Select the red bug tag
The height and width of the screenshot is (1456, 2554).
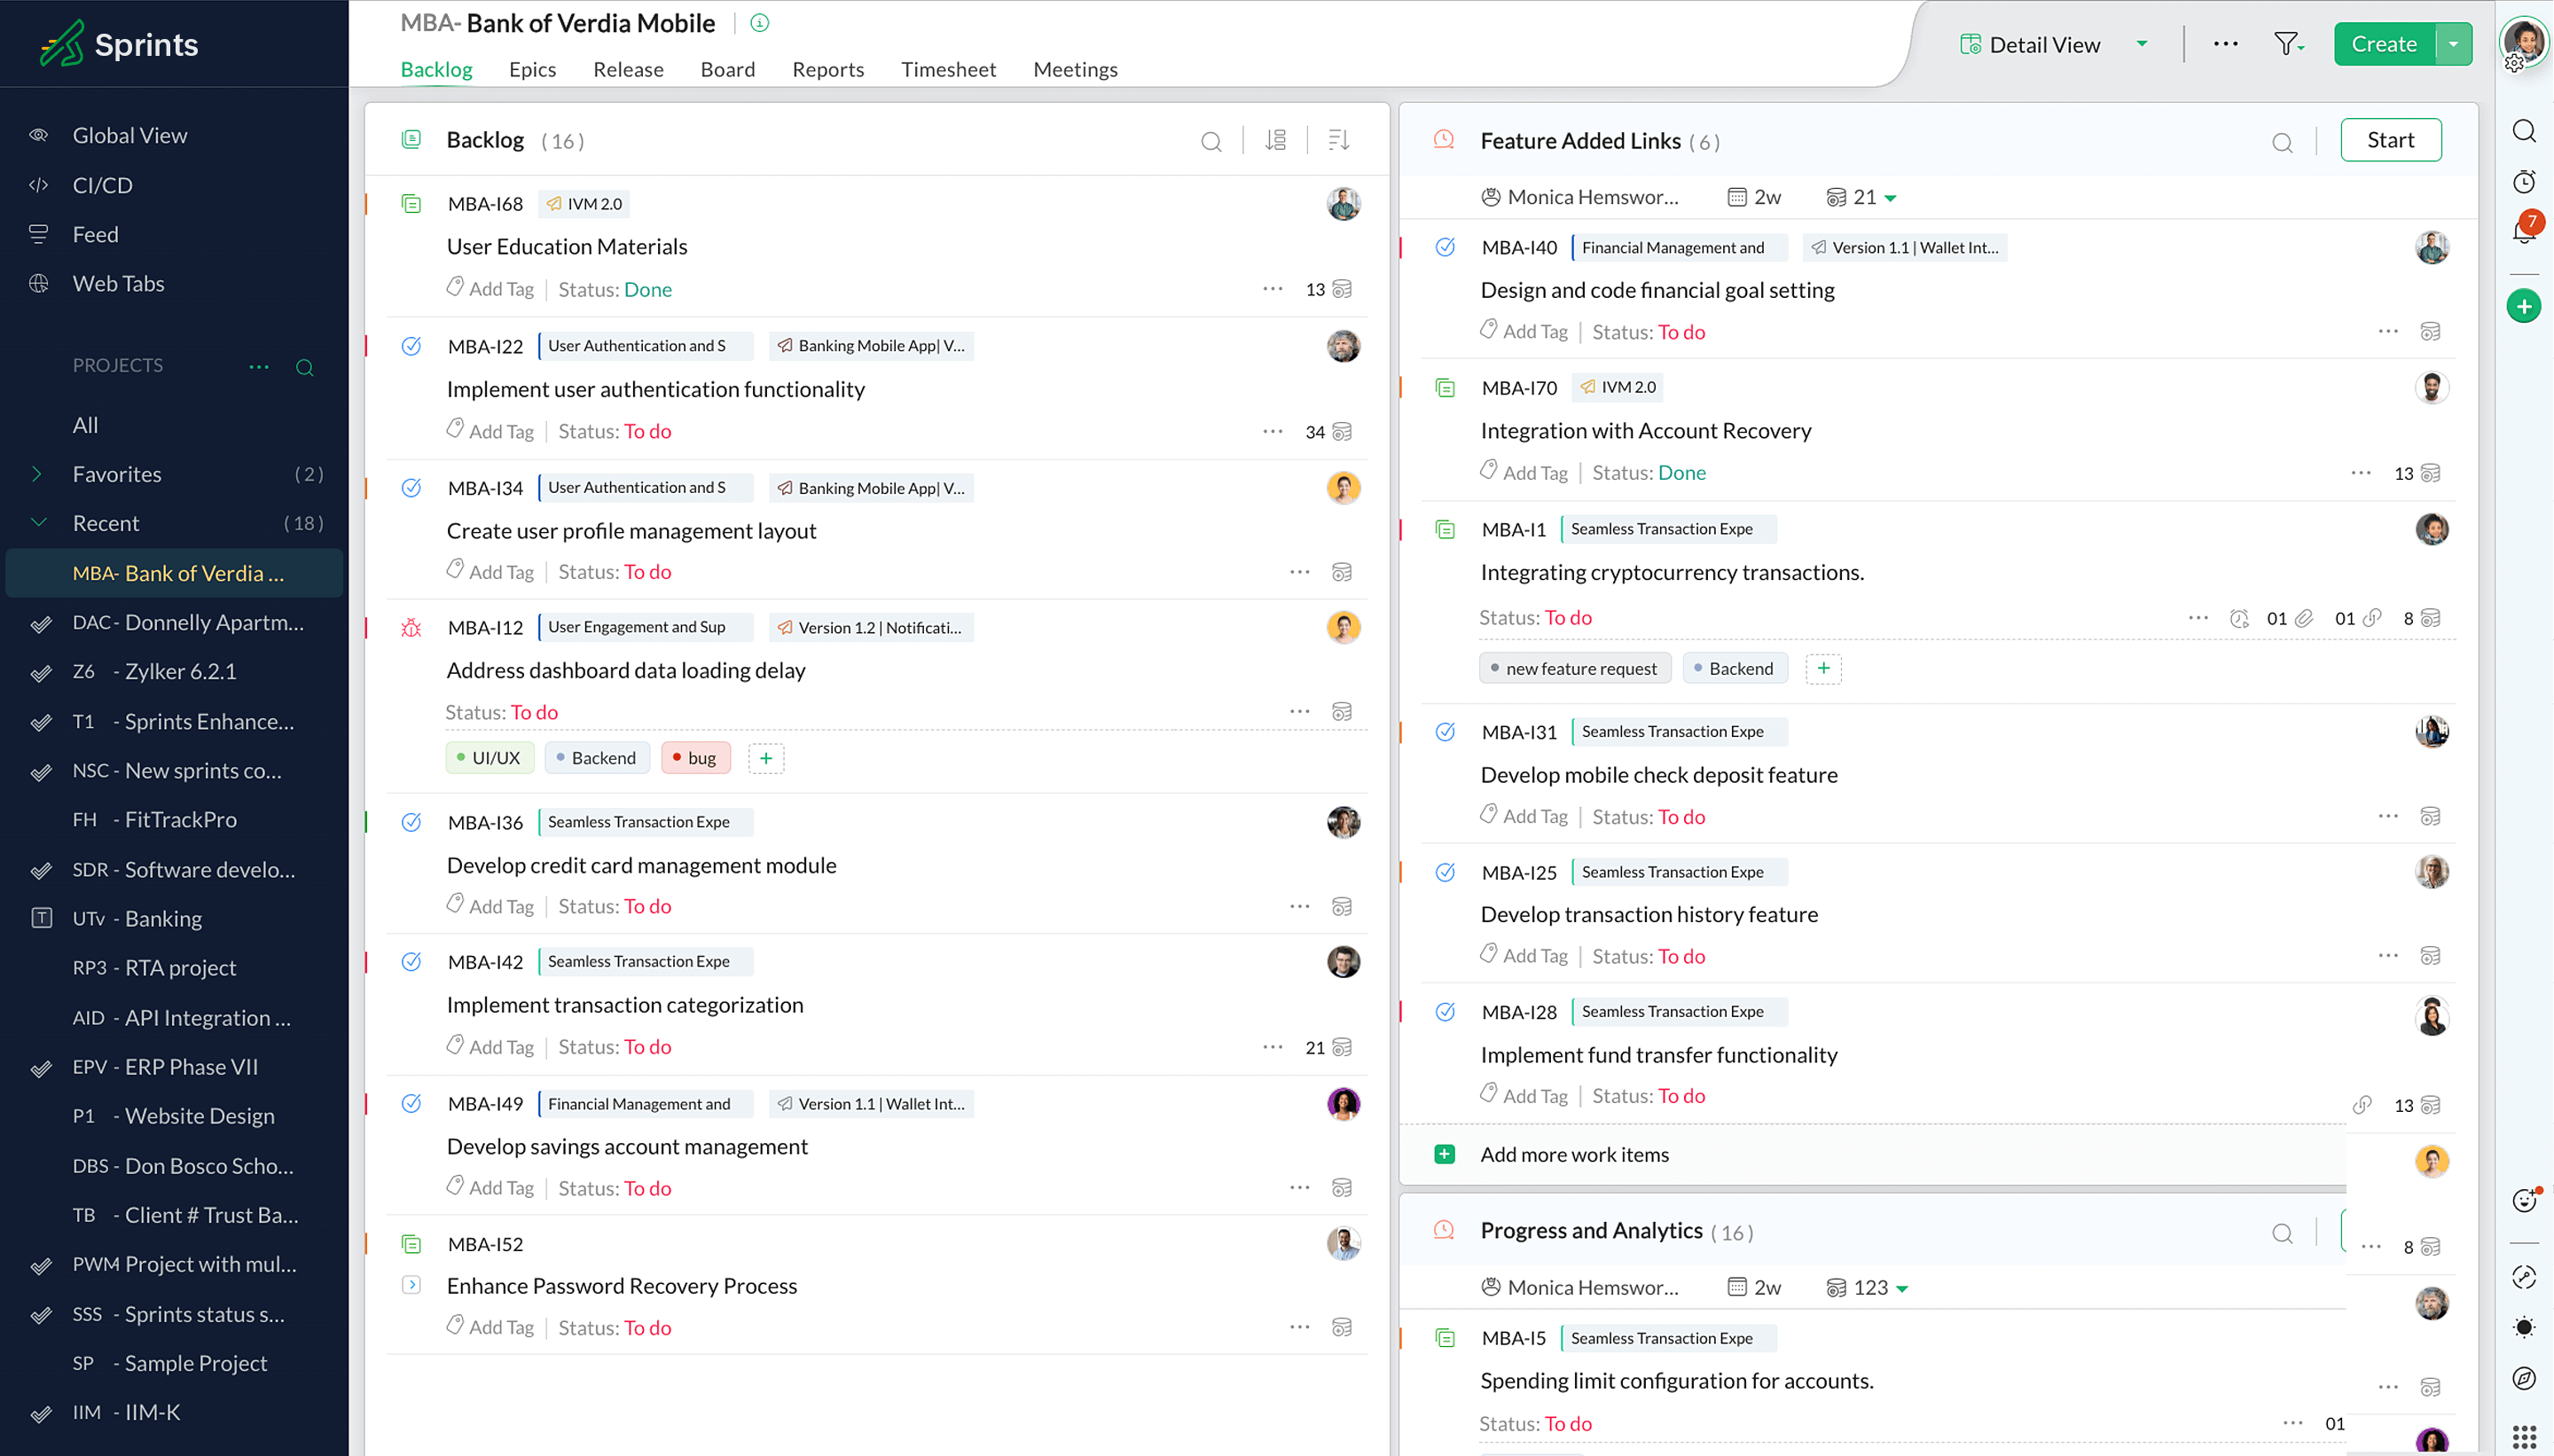[x=696, y=758]
